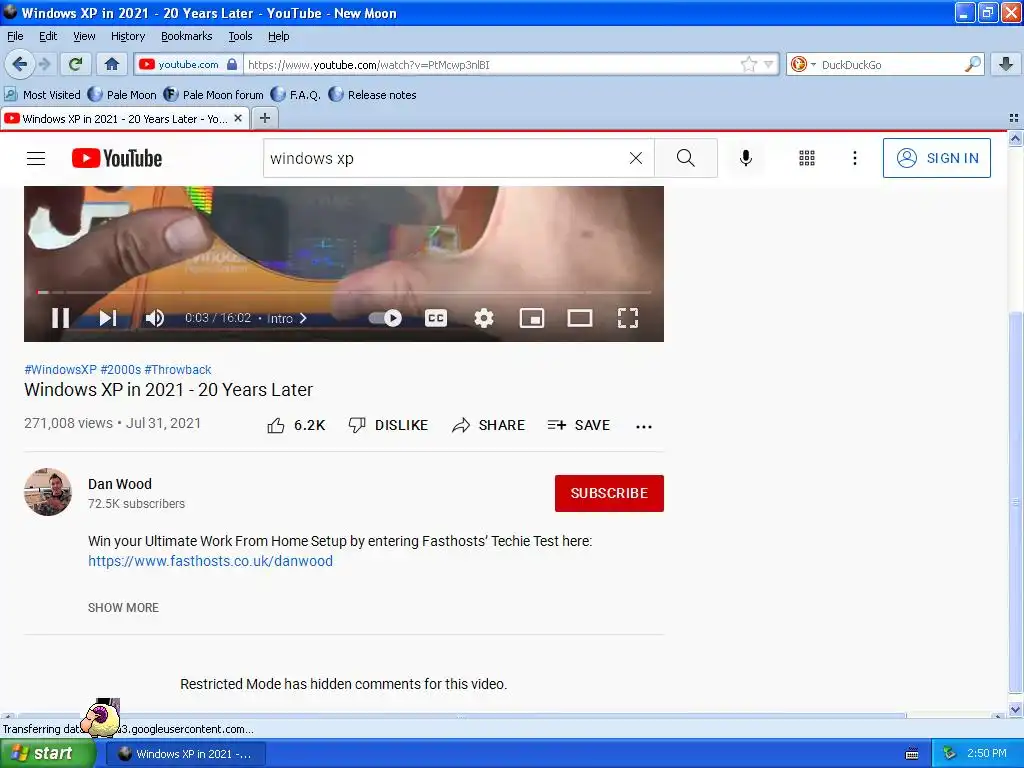Viewport: 1024px width, 768px height.
Task: Open the View menu
Action: click(84, 36)
